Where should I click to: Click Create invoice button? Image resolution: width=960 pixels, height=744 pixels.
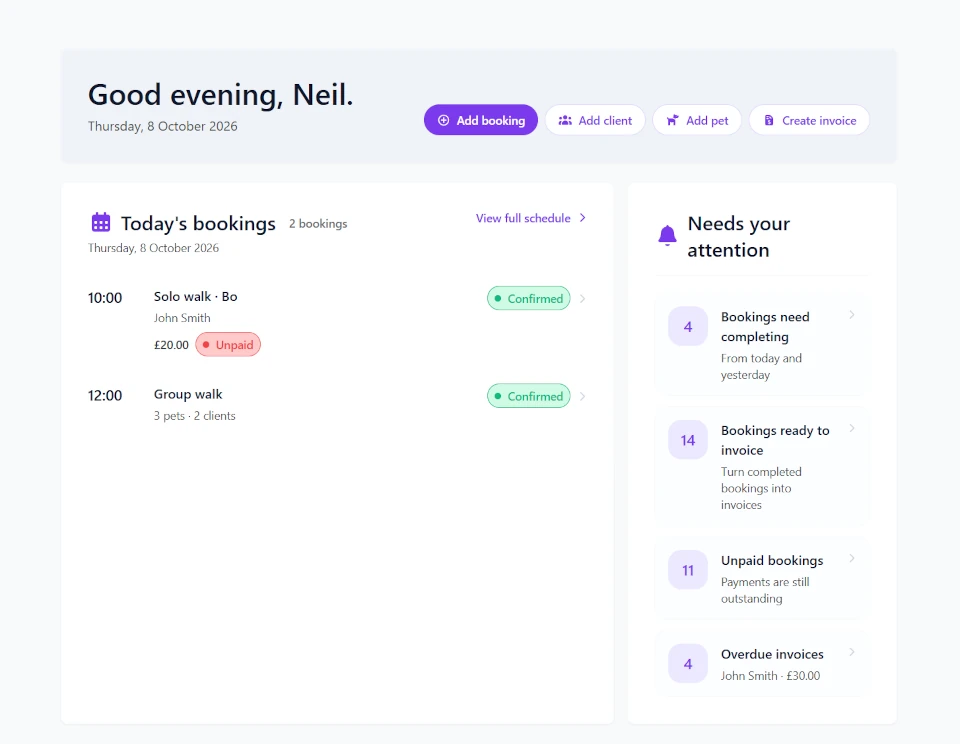coord(809,120)
